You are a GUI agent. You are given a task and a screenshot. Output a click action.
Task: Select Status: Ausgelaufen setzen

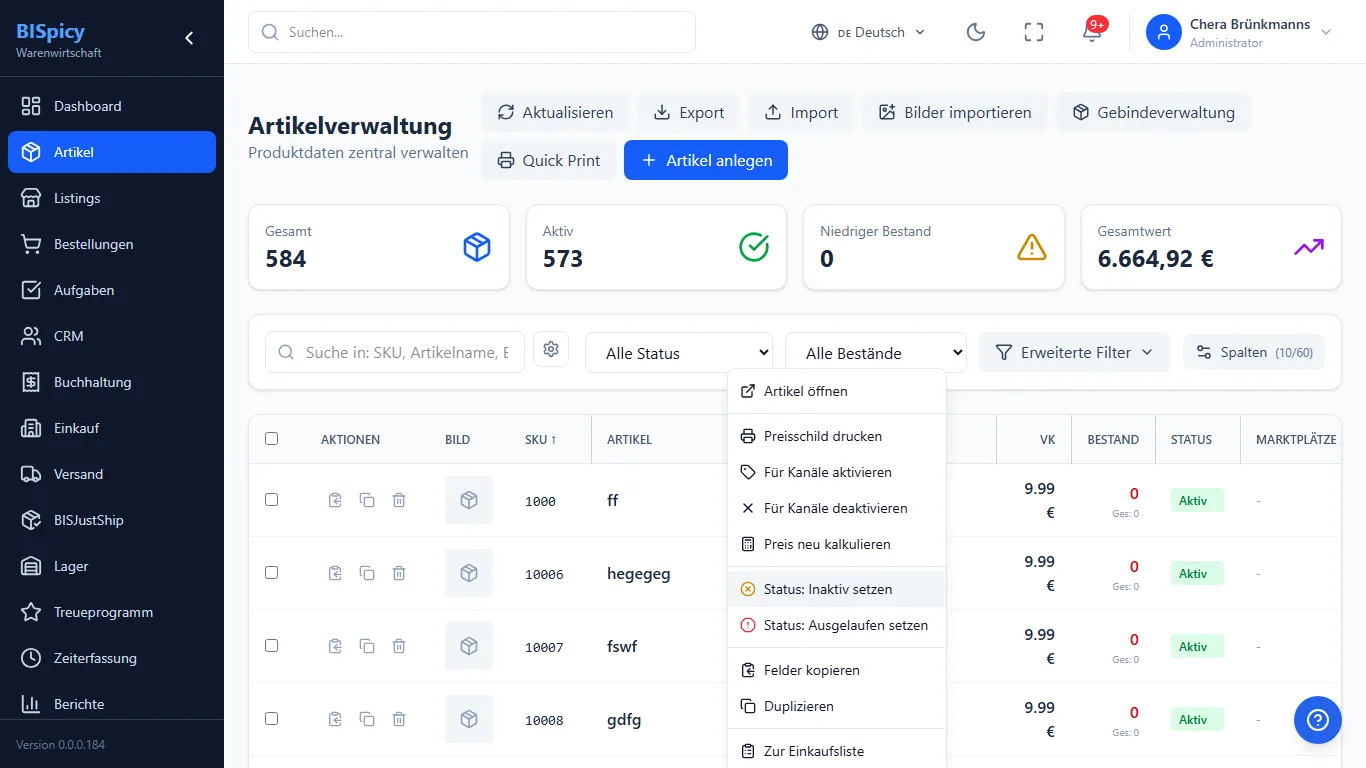(837, 625)
